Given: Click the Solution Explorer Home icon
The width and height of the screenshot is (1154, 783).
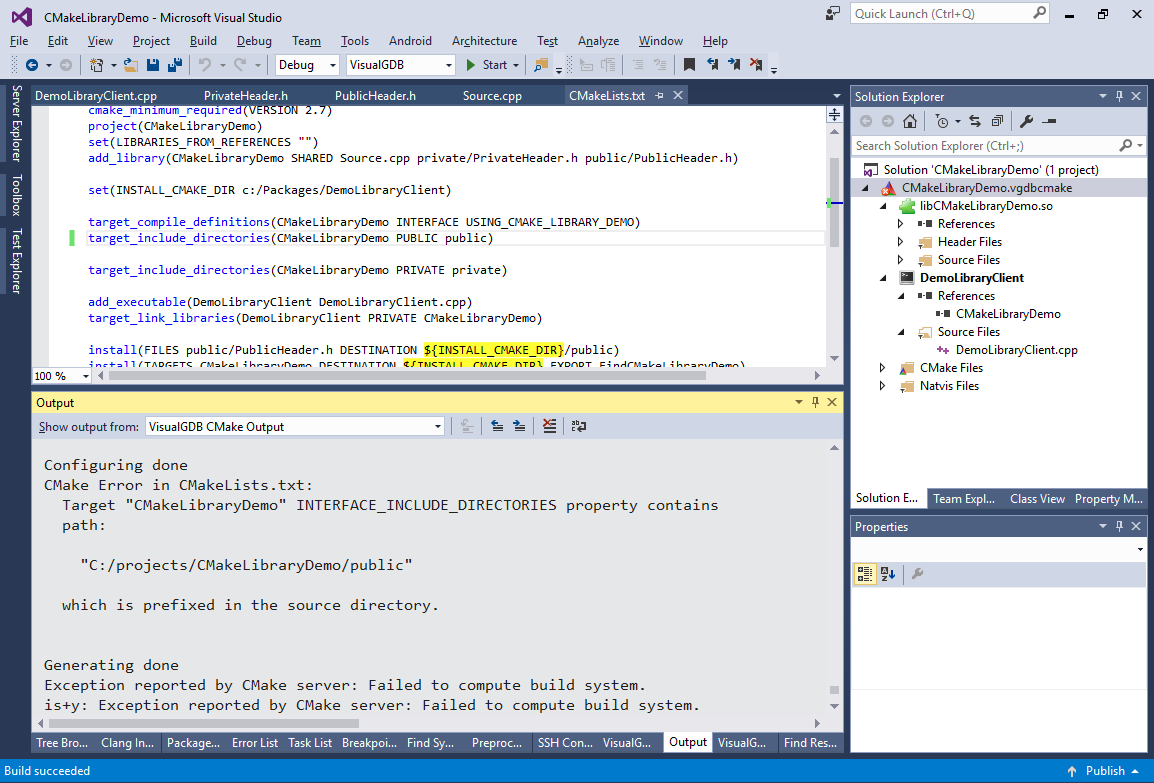Looking at the screenshot, I should pyautogui.click(x=910, y=121).
